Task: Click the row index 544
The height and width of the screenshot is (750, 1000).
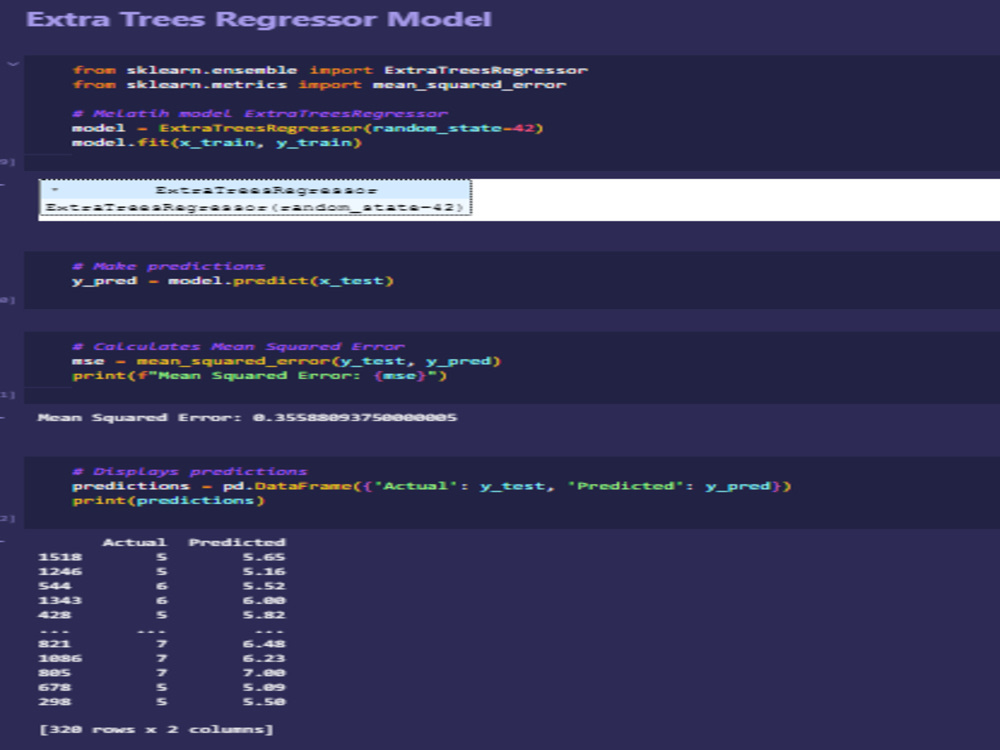Action: (x=55, y=586)
